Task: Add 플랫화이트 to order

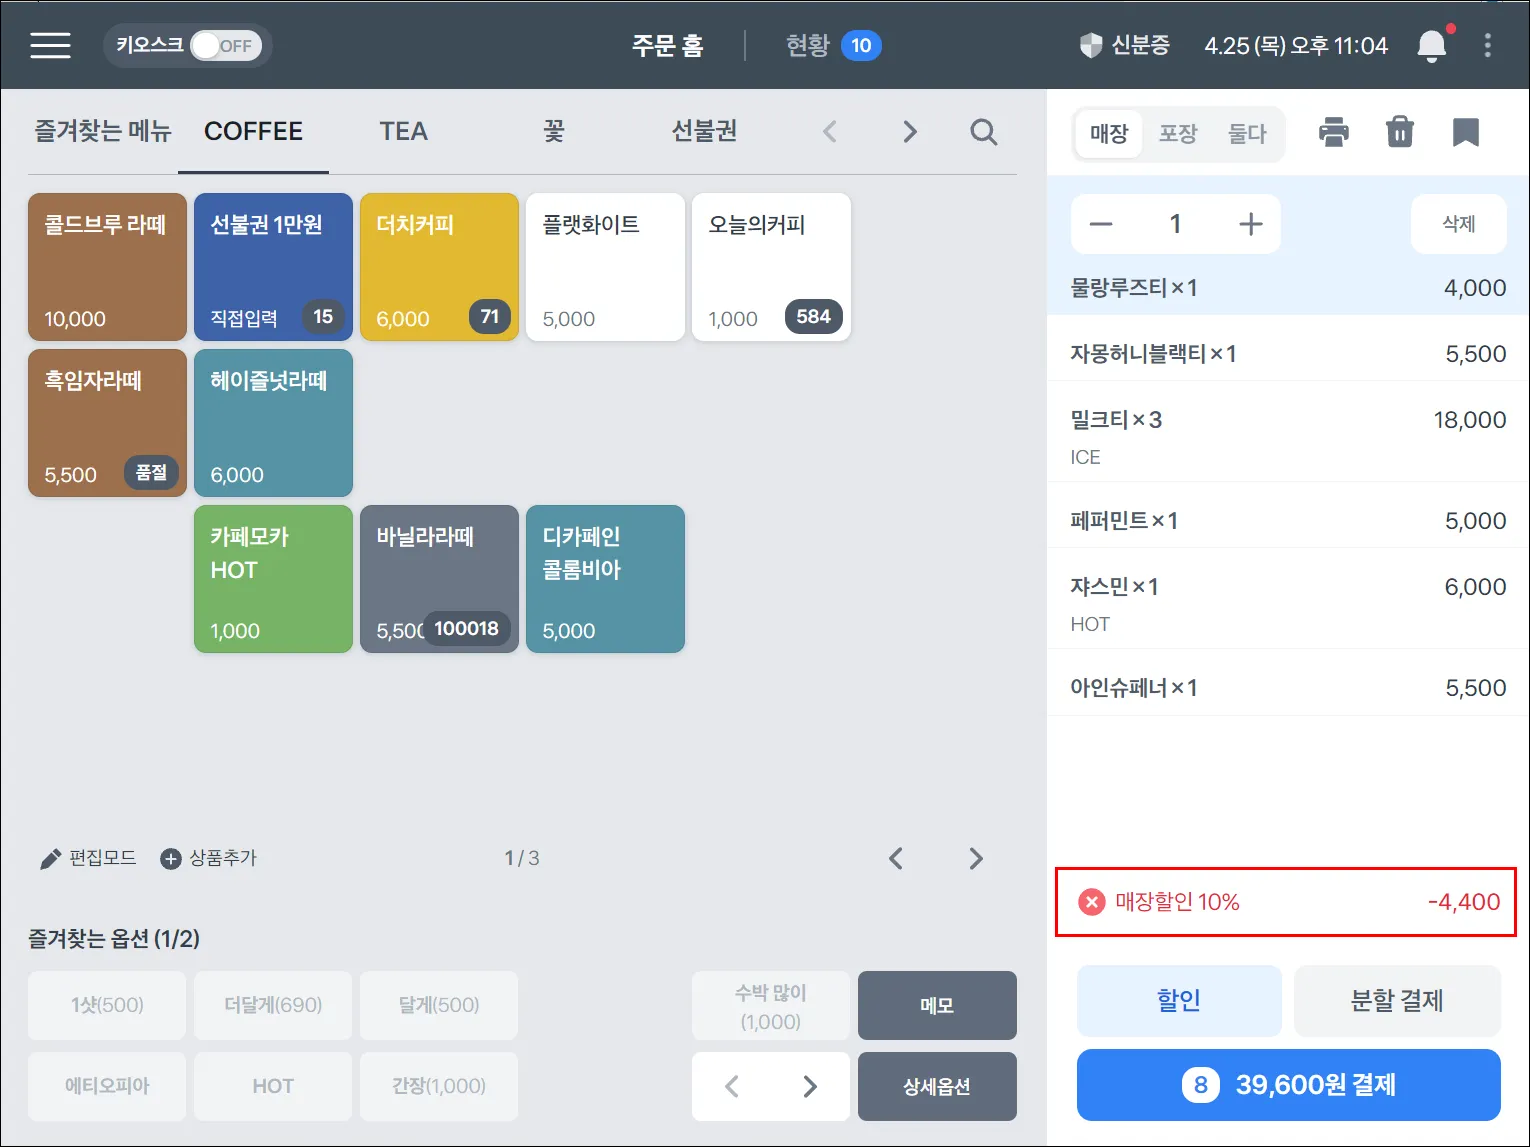Action: pos(606,267)
